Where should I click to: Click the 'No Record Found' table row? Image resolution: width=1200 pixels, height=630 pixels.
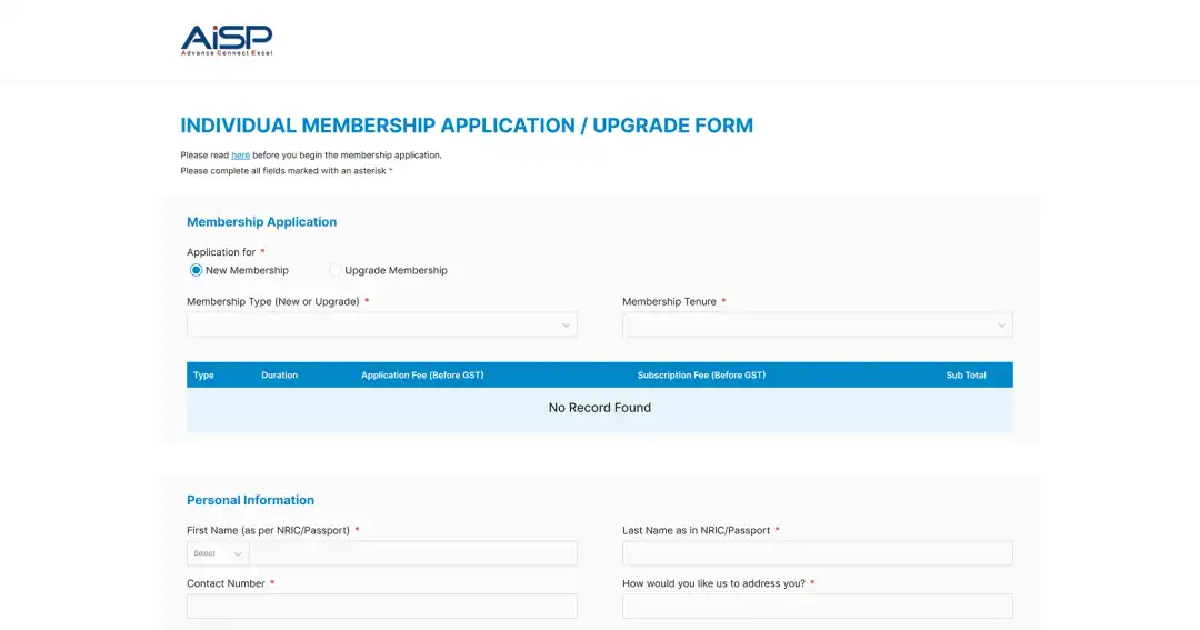pyautogui.click(x=600, y=408)
